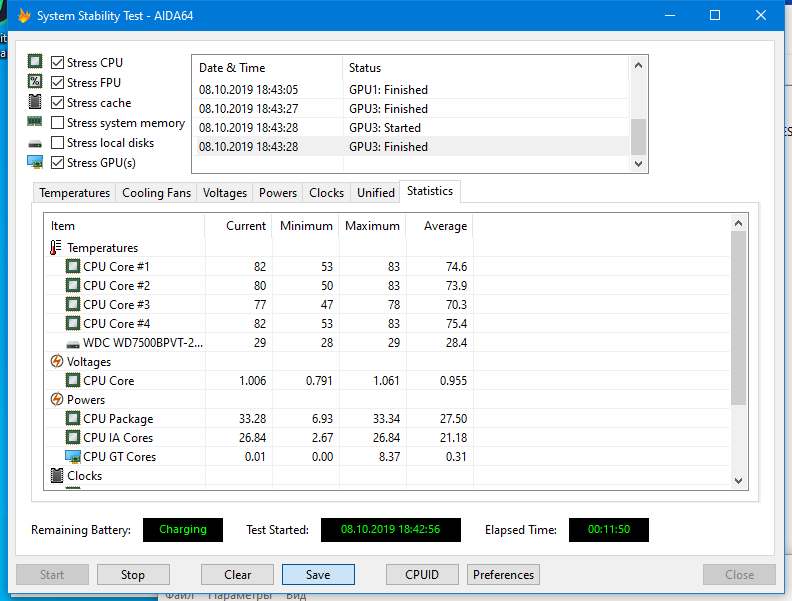Click the Current column header

(238, 226)
